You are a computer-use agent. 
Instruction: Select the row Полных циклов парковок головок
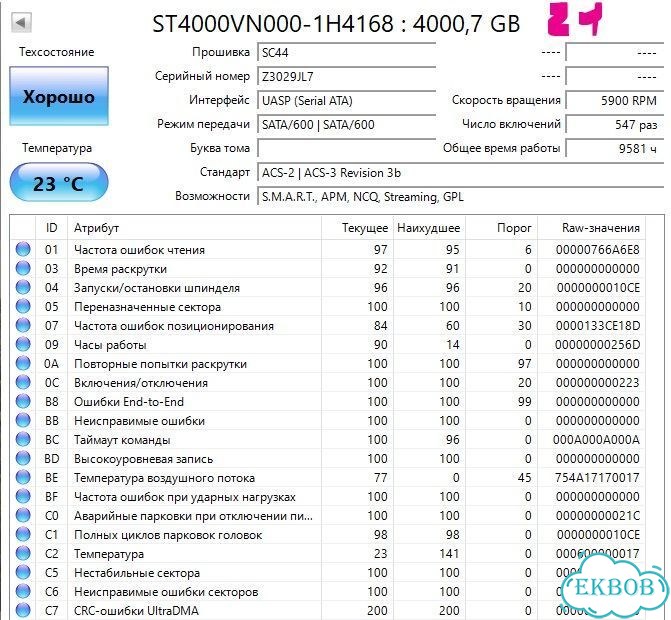328,534
